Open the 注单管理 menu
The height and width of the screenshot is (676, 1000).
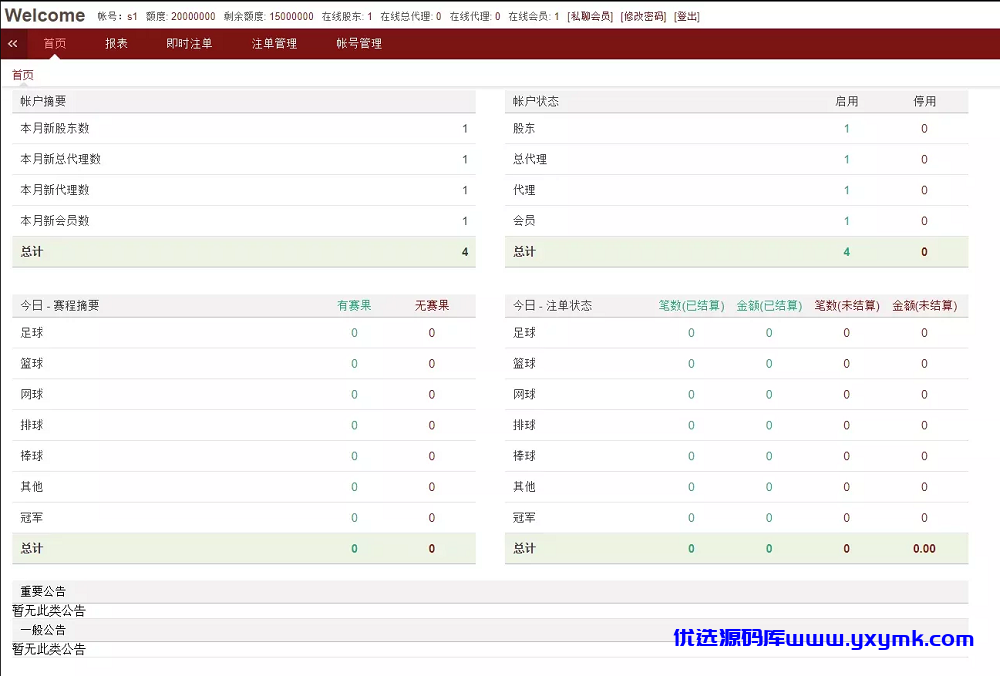click(274, 44)
